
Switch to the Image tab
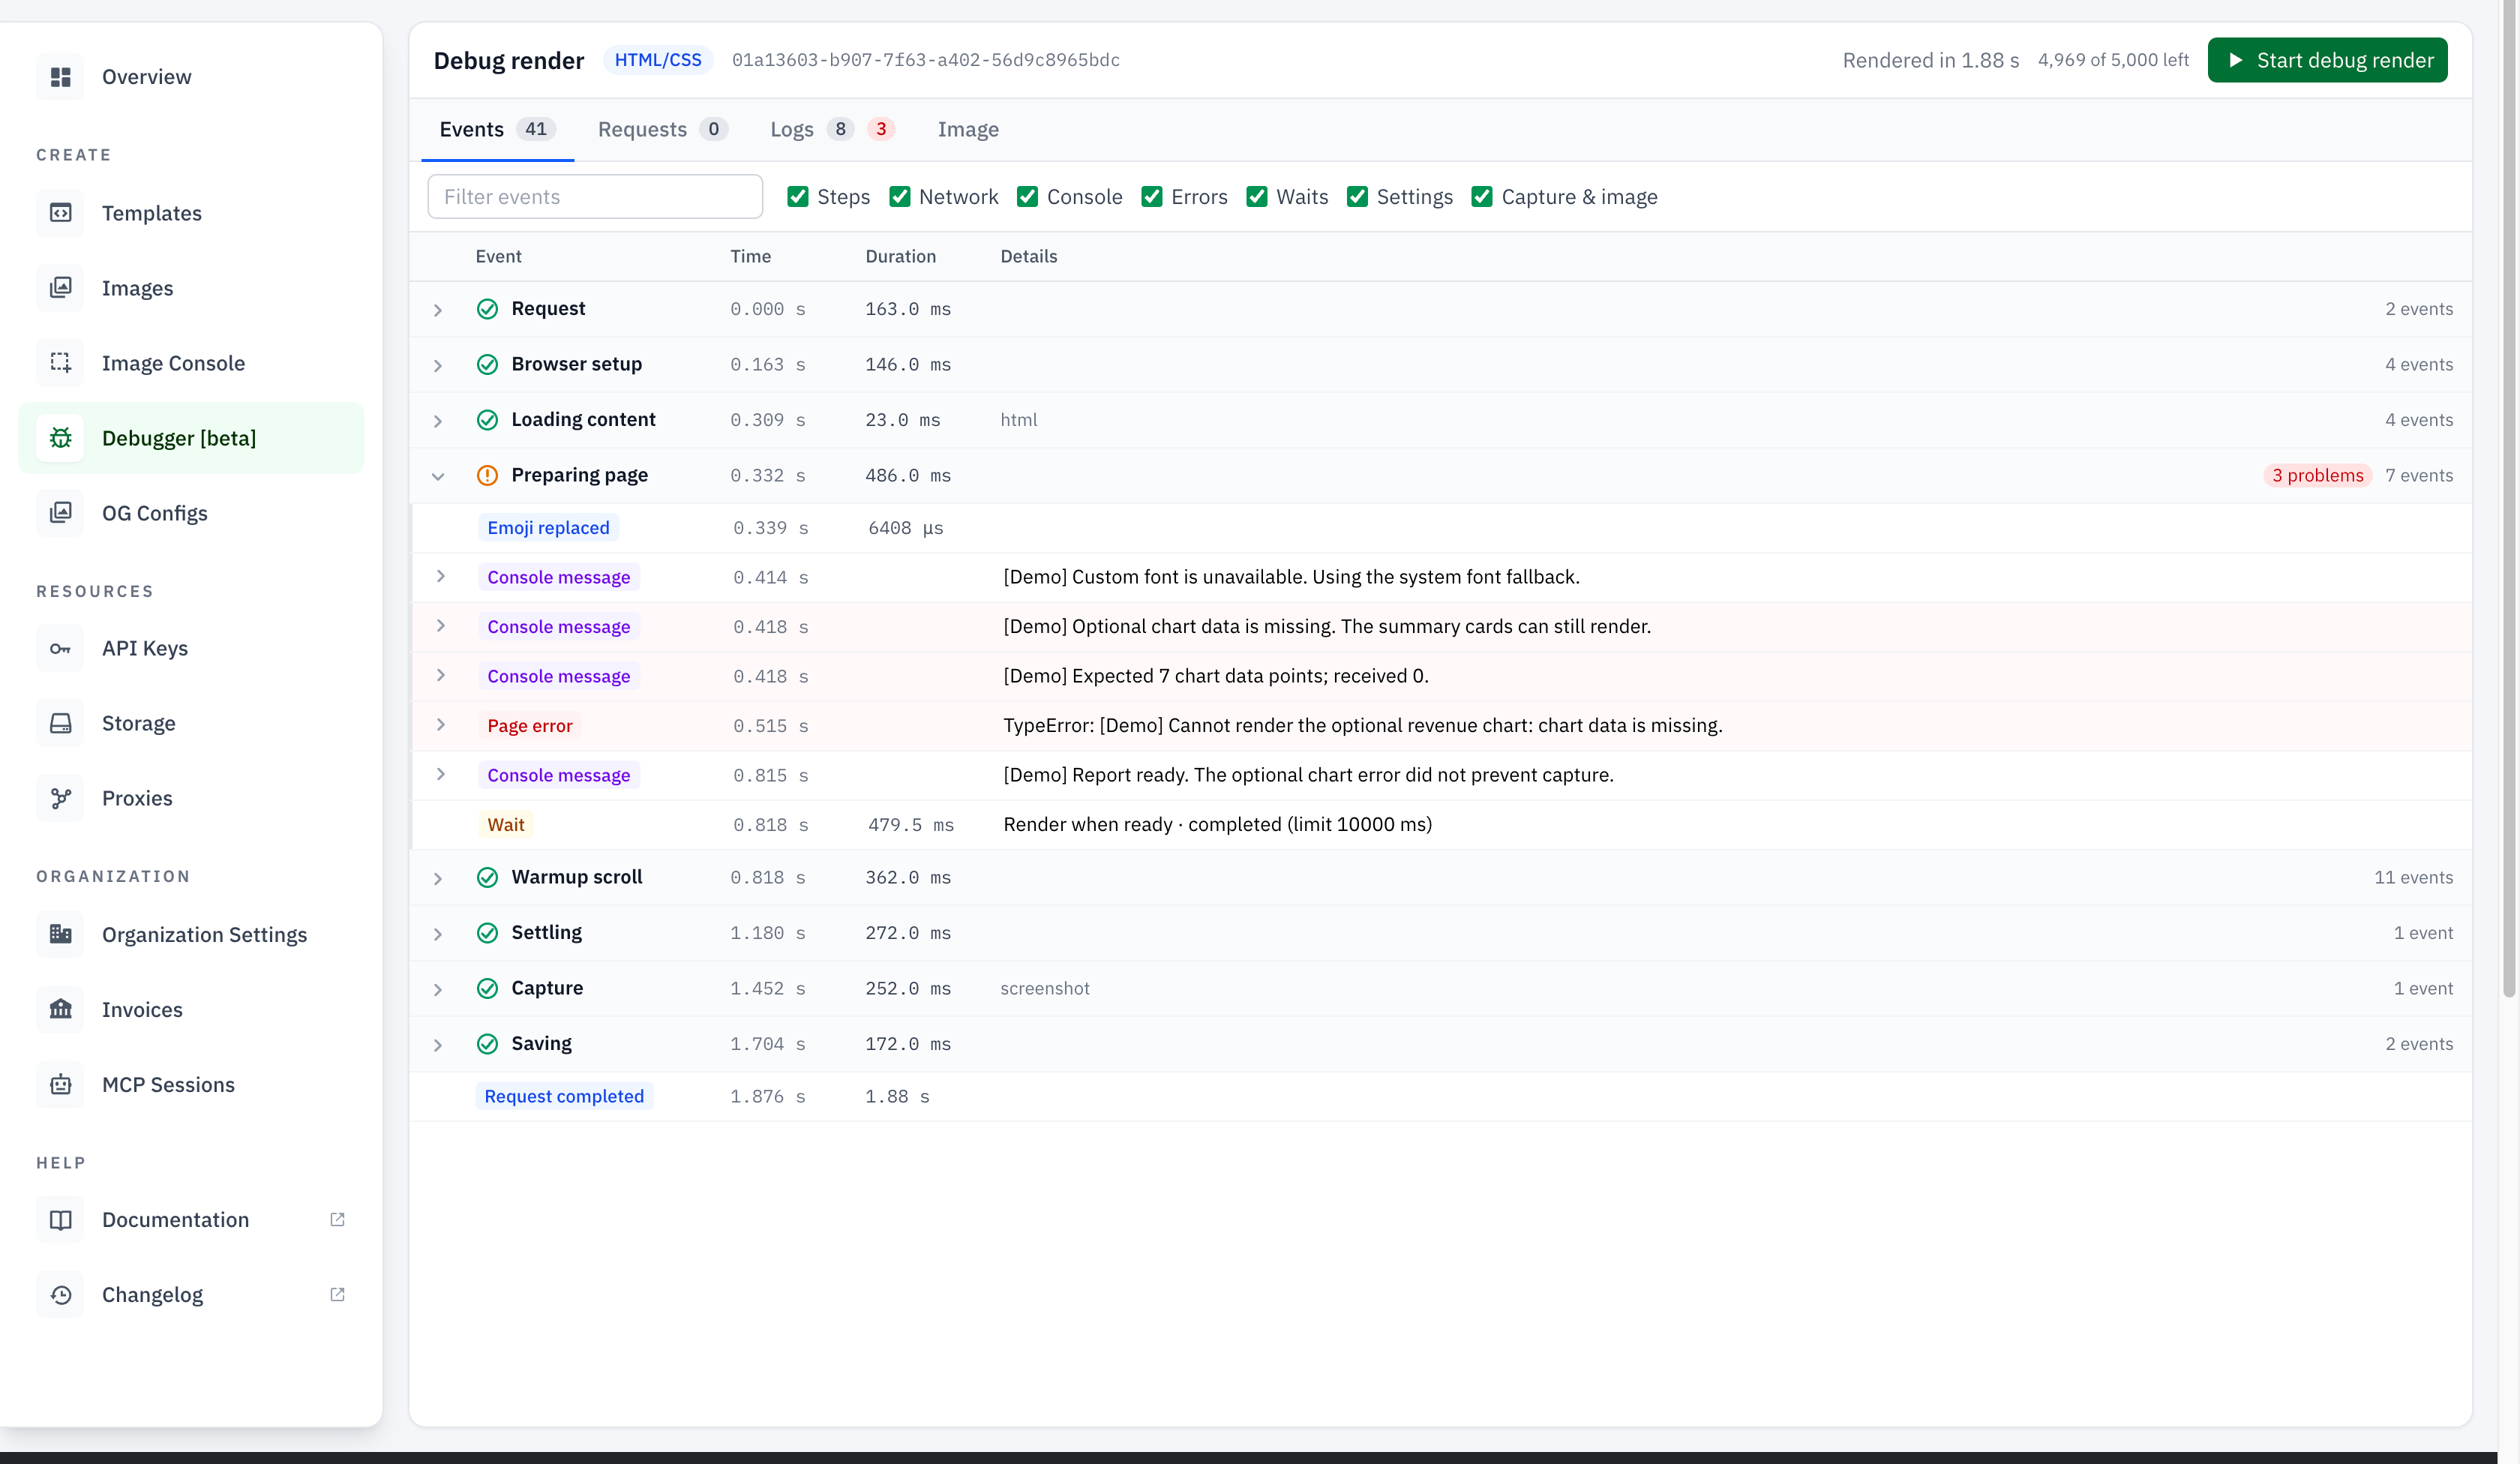click(968, 129)
